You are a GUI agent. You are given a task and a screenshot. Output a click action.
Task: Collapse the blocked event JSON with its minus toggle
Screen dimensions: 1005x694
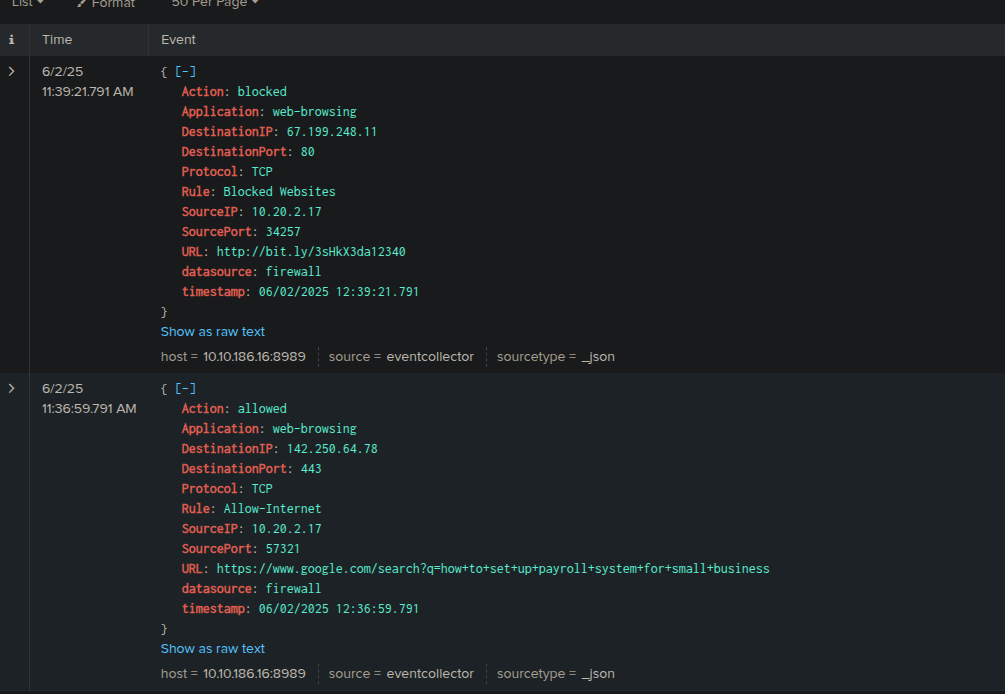[x=184, y=71]
